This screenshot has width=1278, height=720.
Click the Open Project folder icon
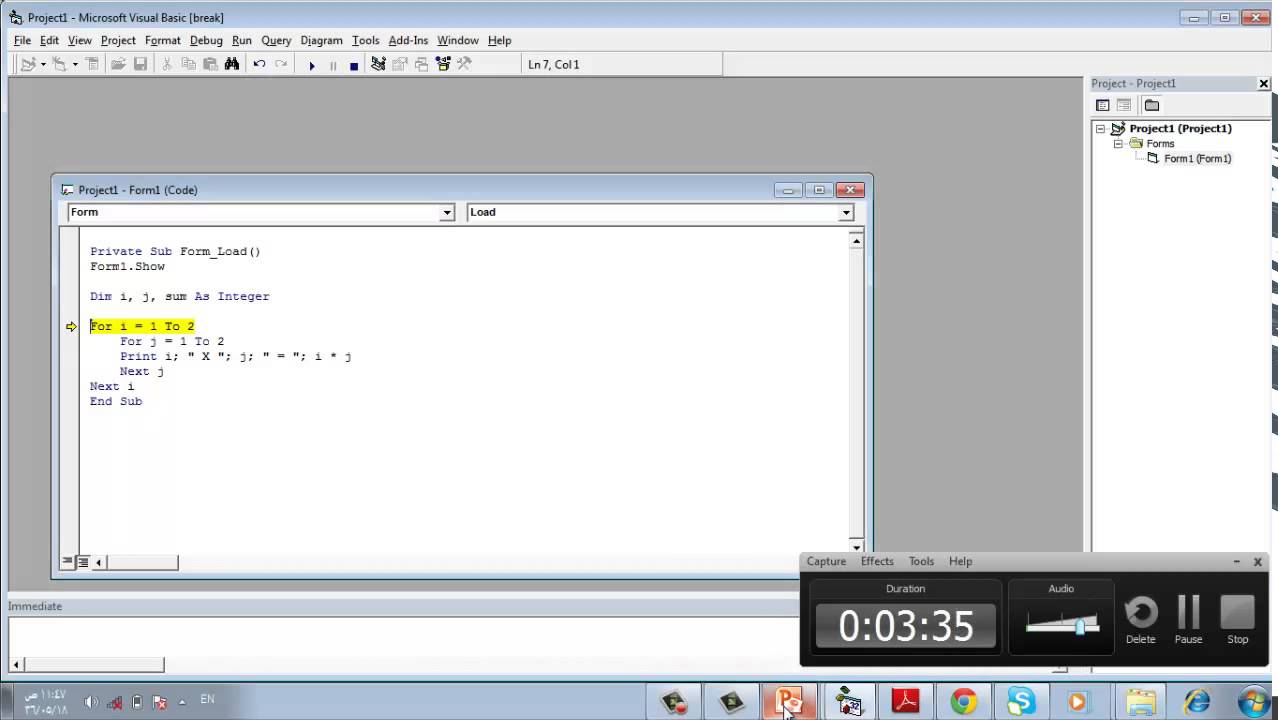(x=118, y=64)
